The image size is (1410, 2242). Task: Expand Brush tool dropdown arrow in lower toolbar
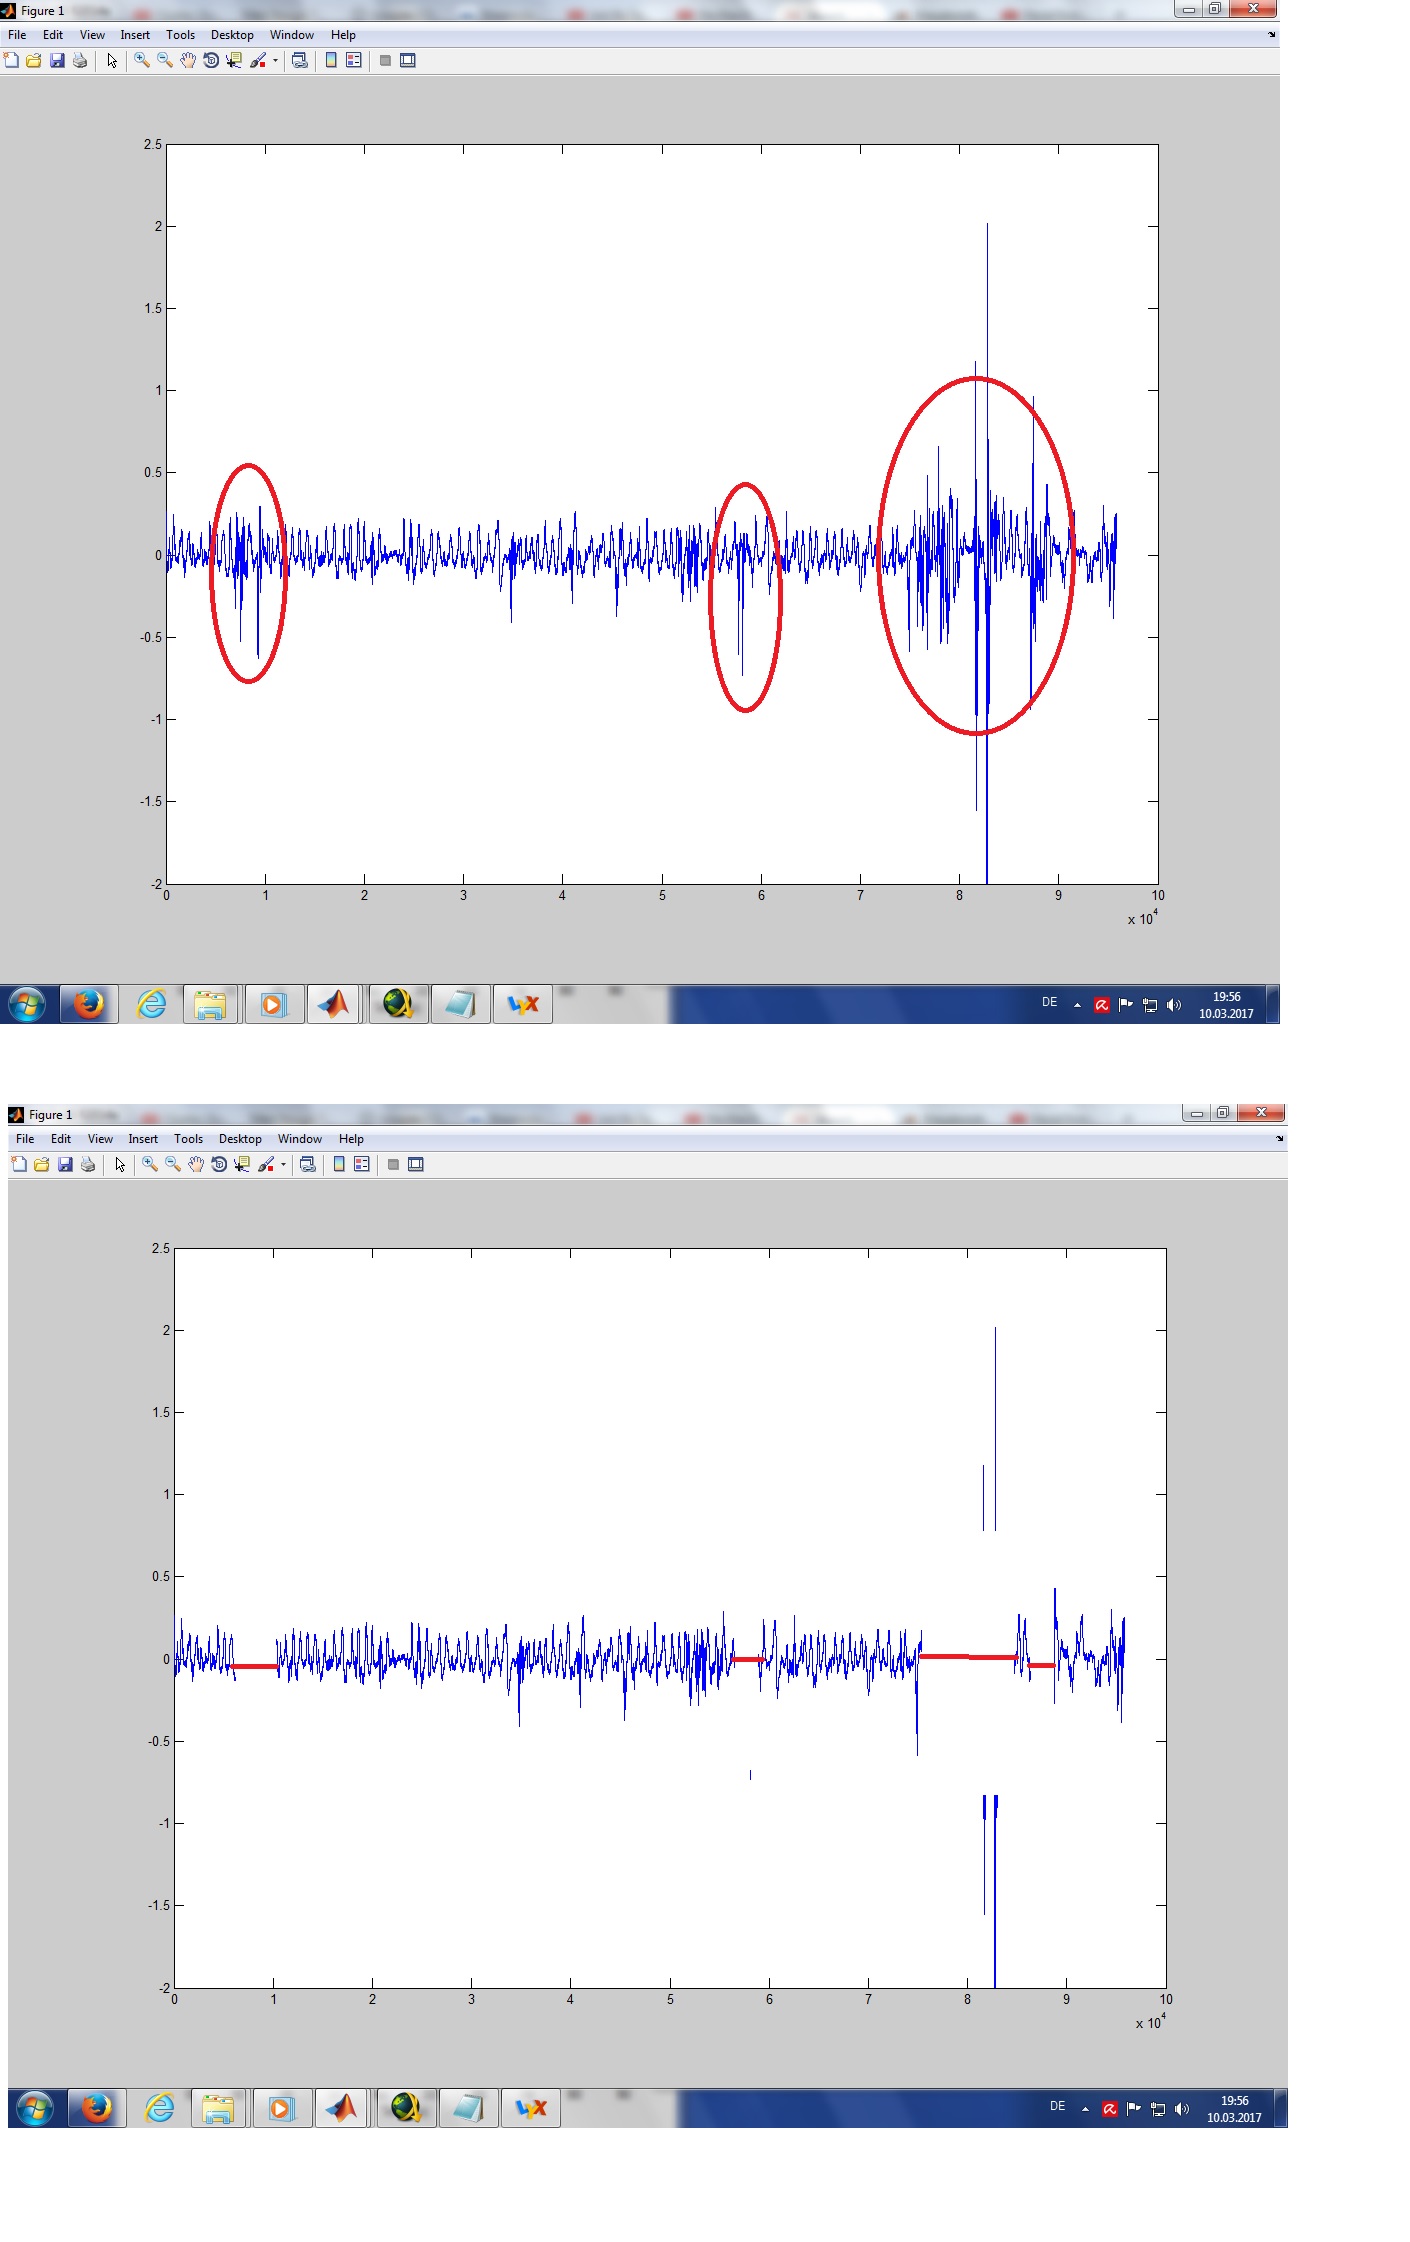coord(283,1165)
